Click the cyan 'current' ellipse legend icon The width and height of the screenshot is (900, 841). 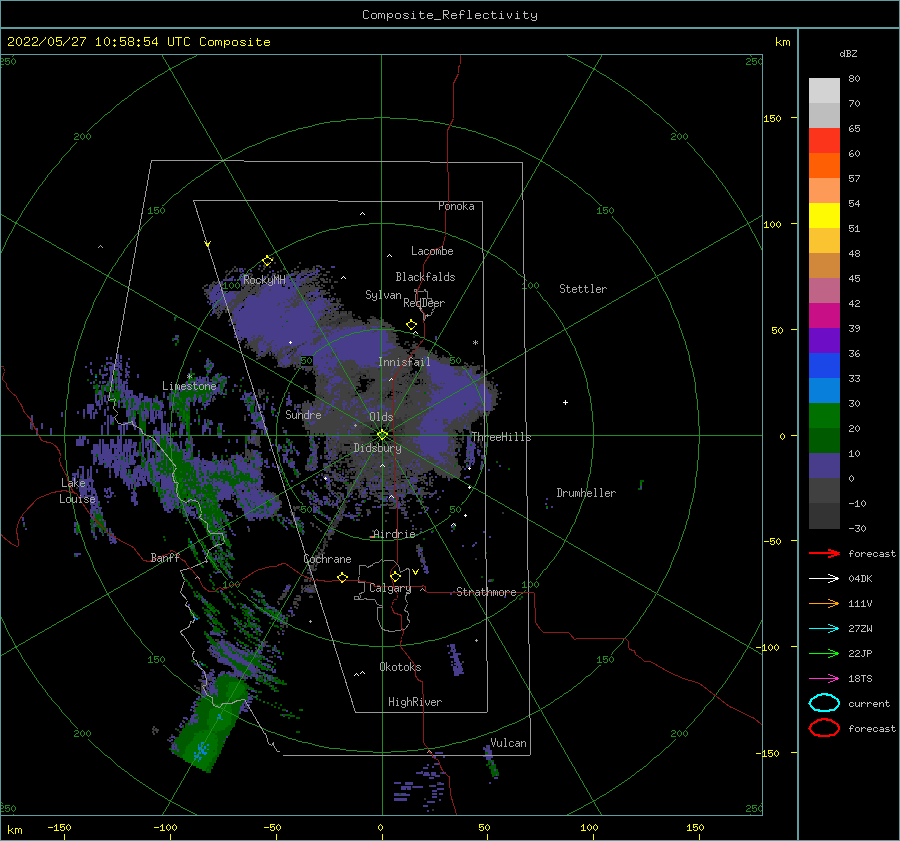click(824, 703)
